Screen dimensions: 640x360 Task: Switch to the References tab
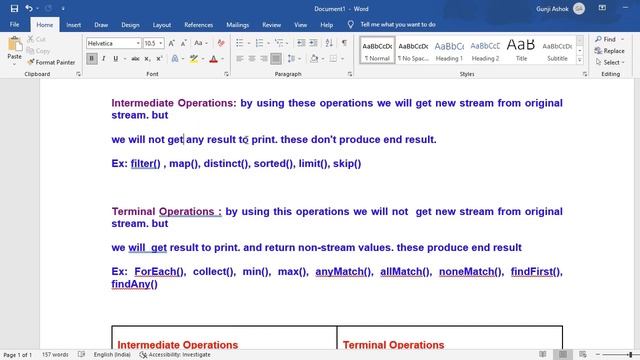tap(198, 25)
